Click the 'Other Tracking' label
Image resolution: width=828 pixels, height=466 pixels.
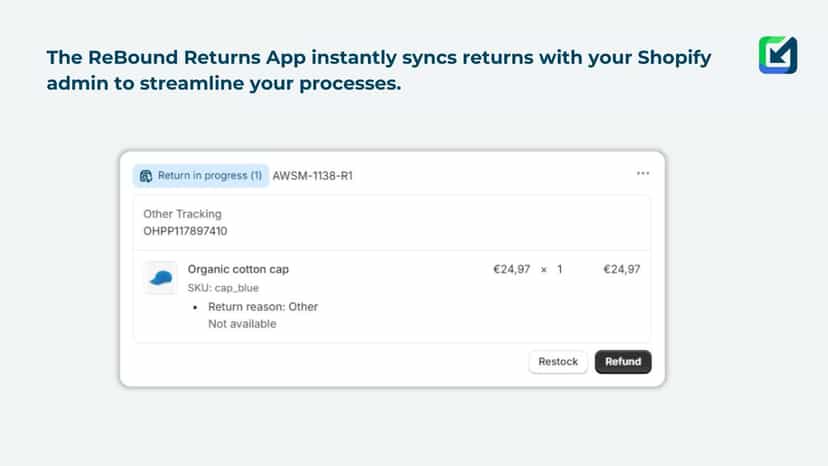[183, 214]
